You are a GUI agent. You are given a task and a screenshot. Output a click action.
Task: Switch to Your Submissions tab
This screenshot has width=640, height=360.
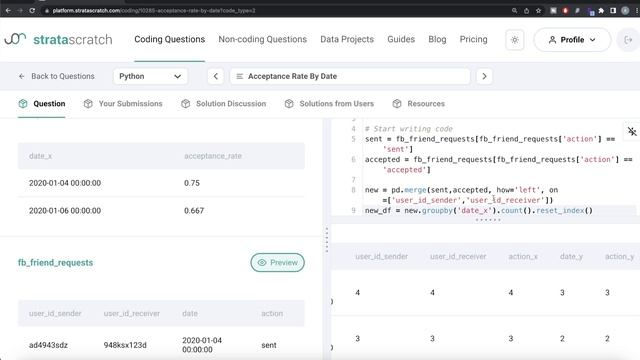pyautogui.click(x=123, y=104)
